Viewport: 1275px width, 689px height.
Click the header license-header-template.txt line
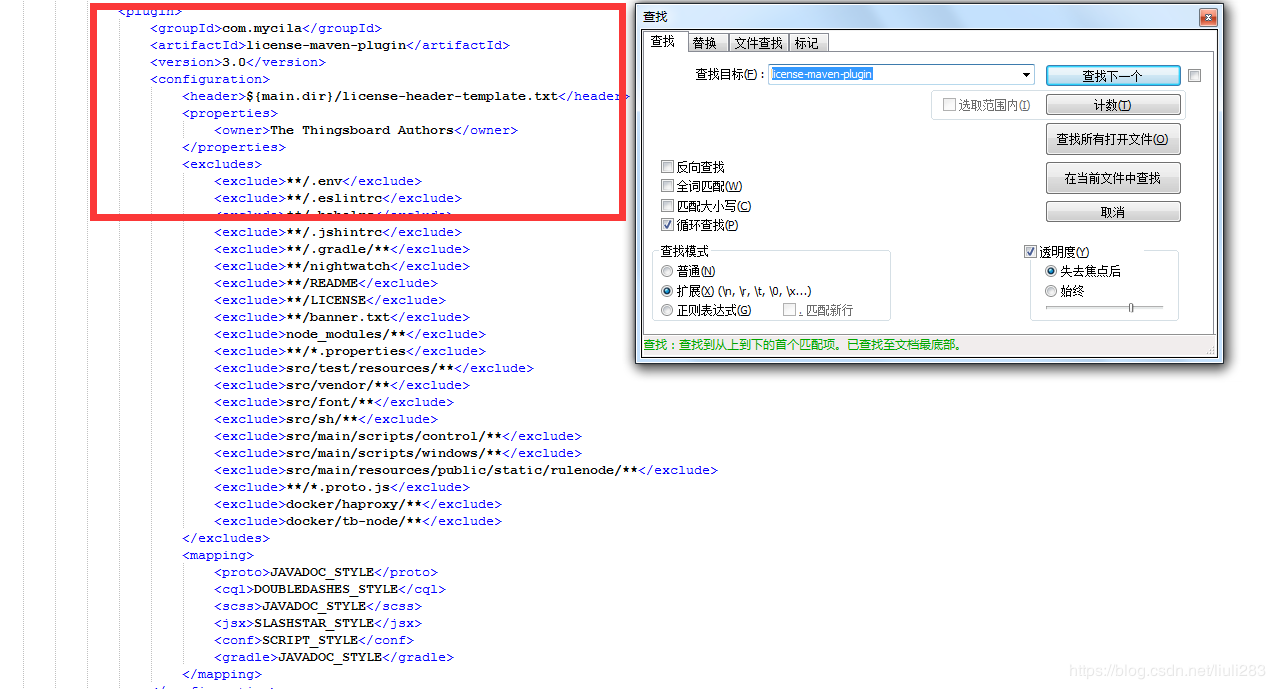tap(406, 96)
